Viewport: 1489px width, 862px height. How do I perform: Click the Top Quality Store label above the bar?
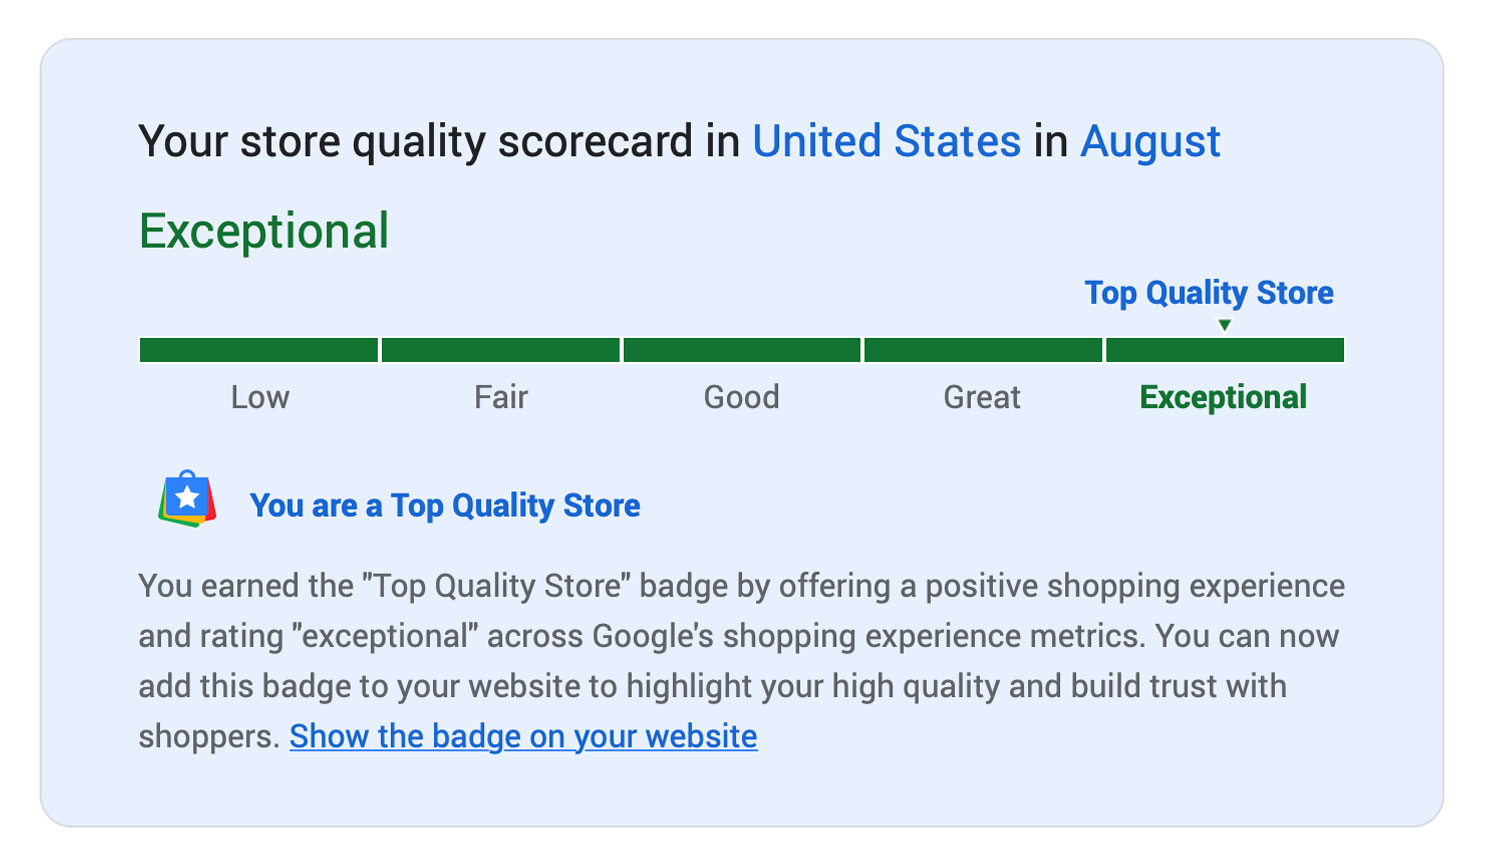(1209, 293)
